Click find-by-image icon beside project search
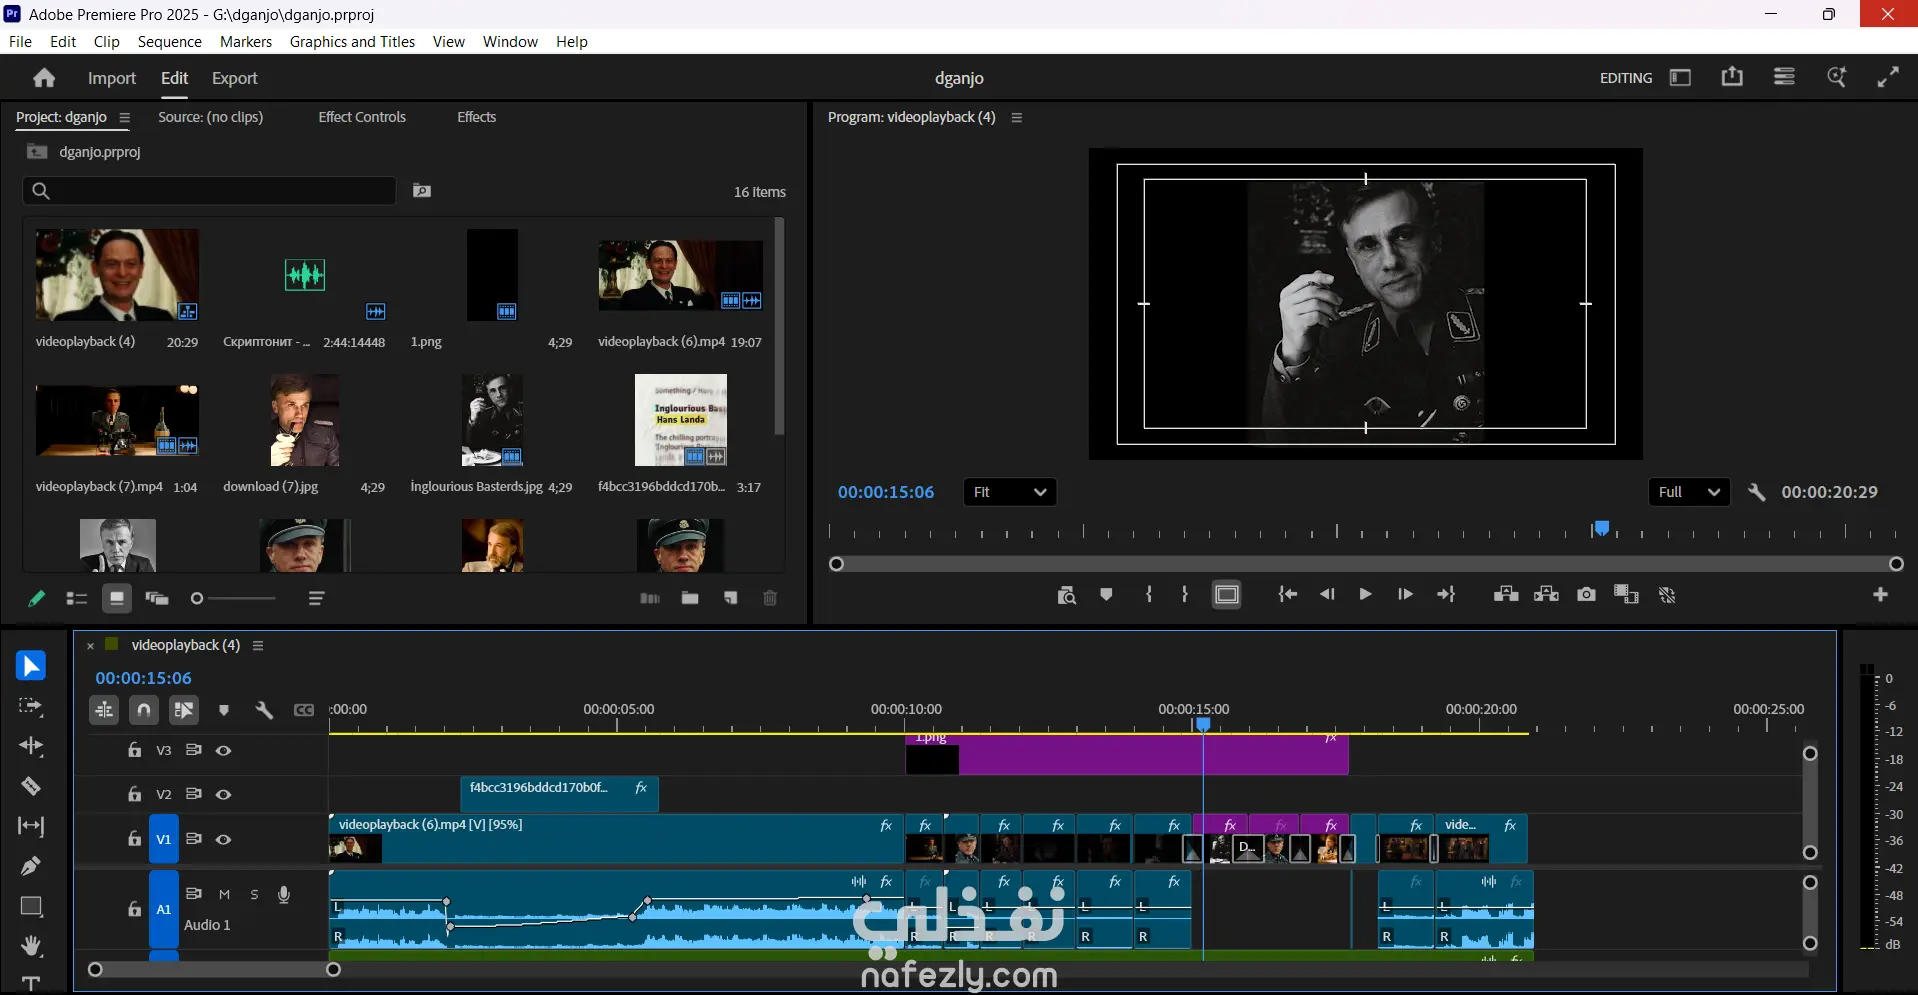The width and height of the screenshot is (1918, 995). 422,191
